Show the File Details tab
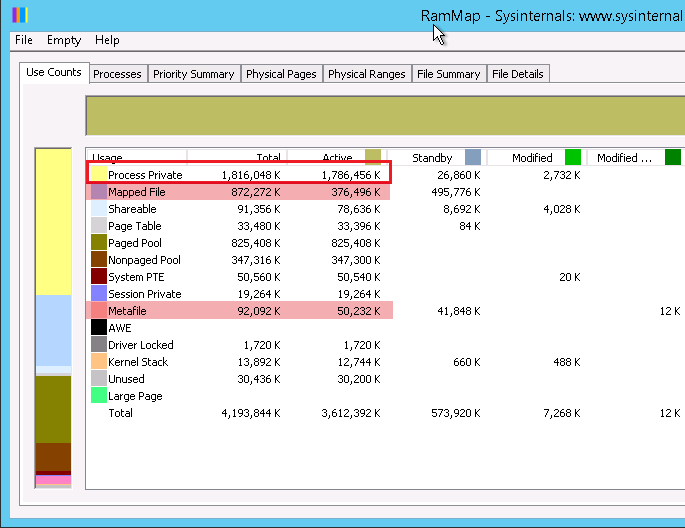Image resolution: width=685 pixels, height=528 pixels. coord(518,74)
